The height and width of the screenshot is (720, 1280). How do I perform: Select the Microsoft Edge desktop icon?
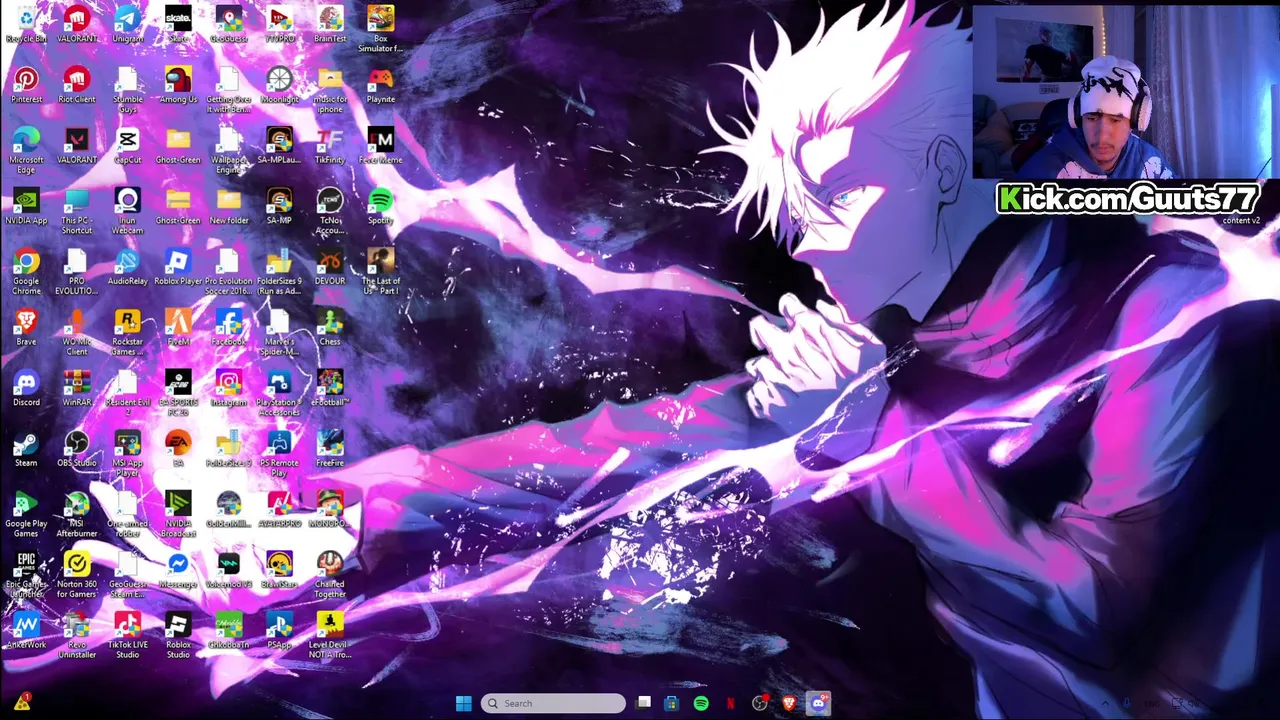click(x=26, y=150)
